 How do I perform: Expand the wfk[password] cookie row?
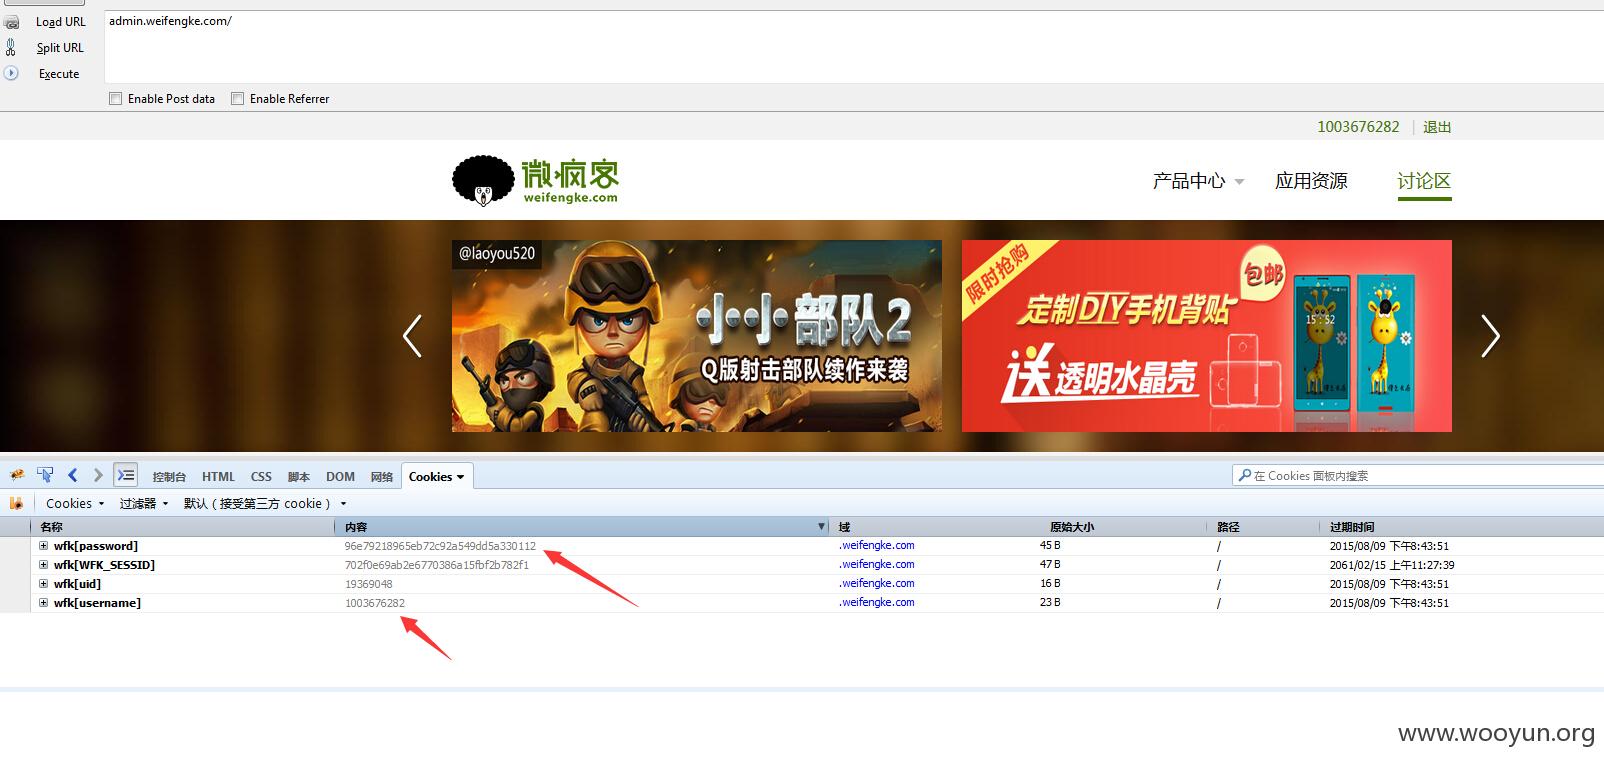44,546
